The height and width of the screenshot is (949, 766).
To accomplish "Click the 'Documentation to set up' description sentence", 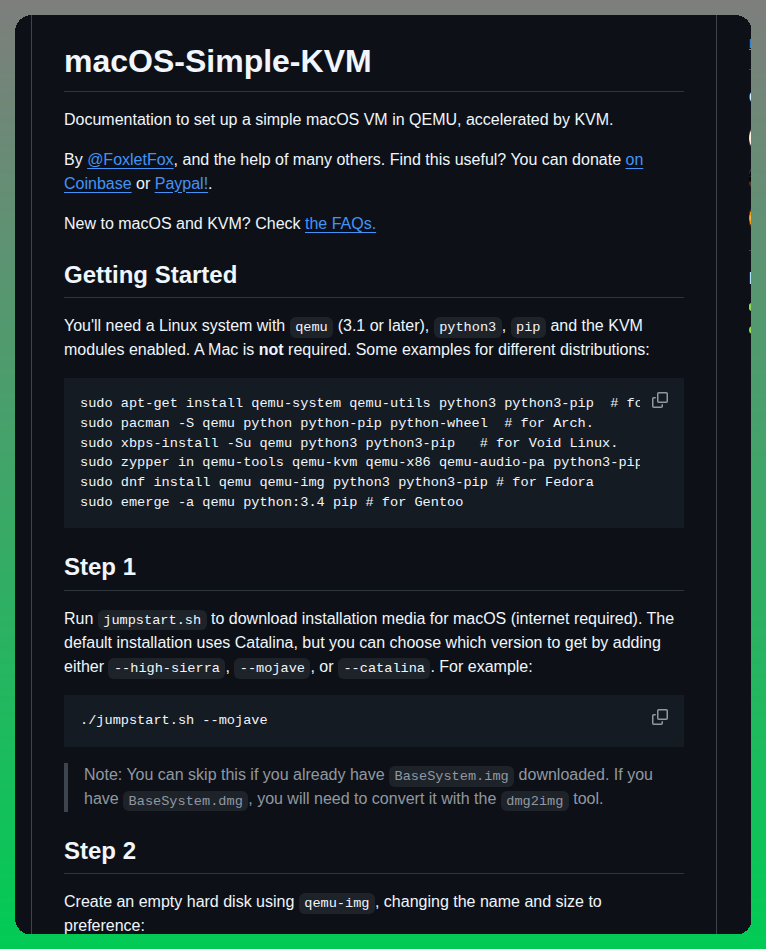I will tap(339, 120).
